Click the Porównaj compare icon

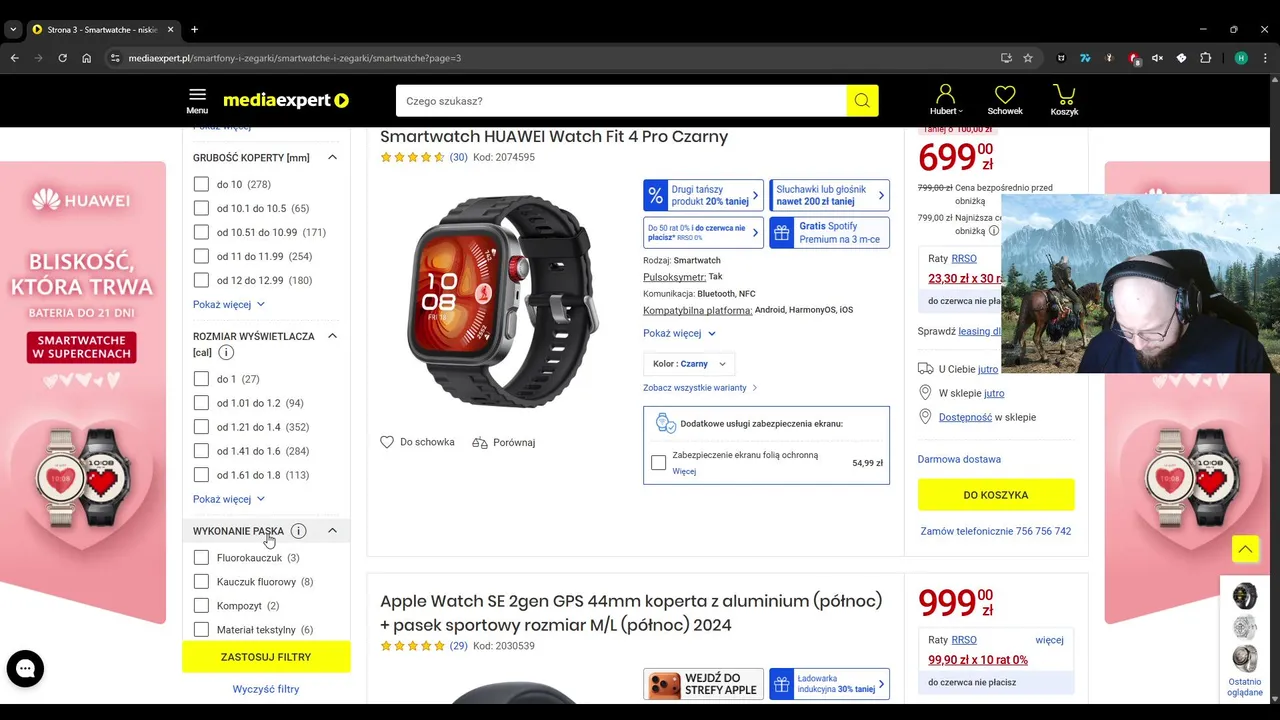480,443
